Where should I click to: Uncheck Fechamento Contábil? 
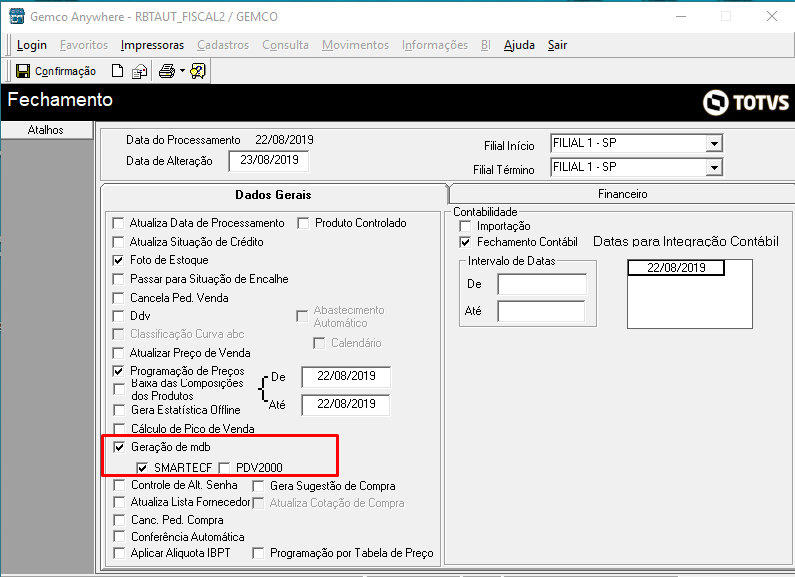tap(465, 242)
